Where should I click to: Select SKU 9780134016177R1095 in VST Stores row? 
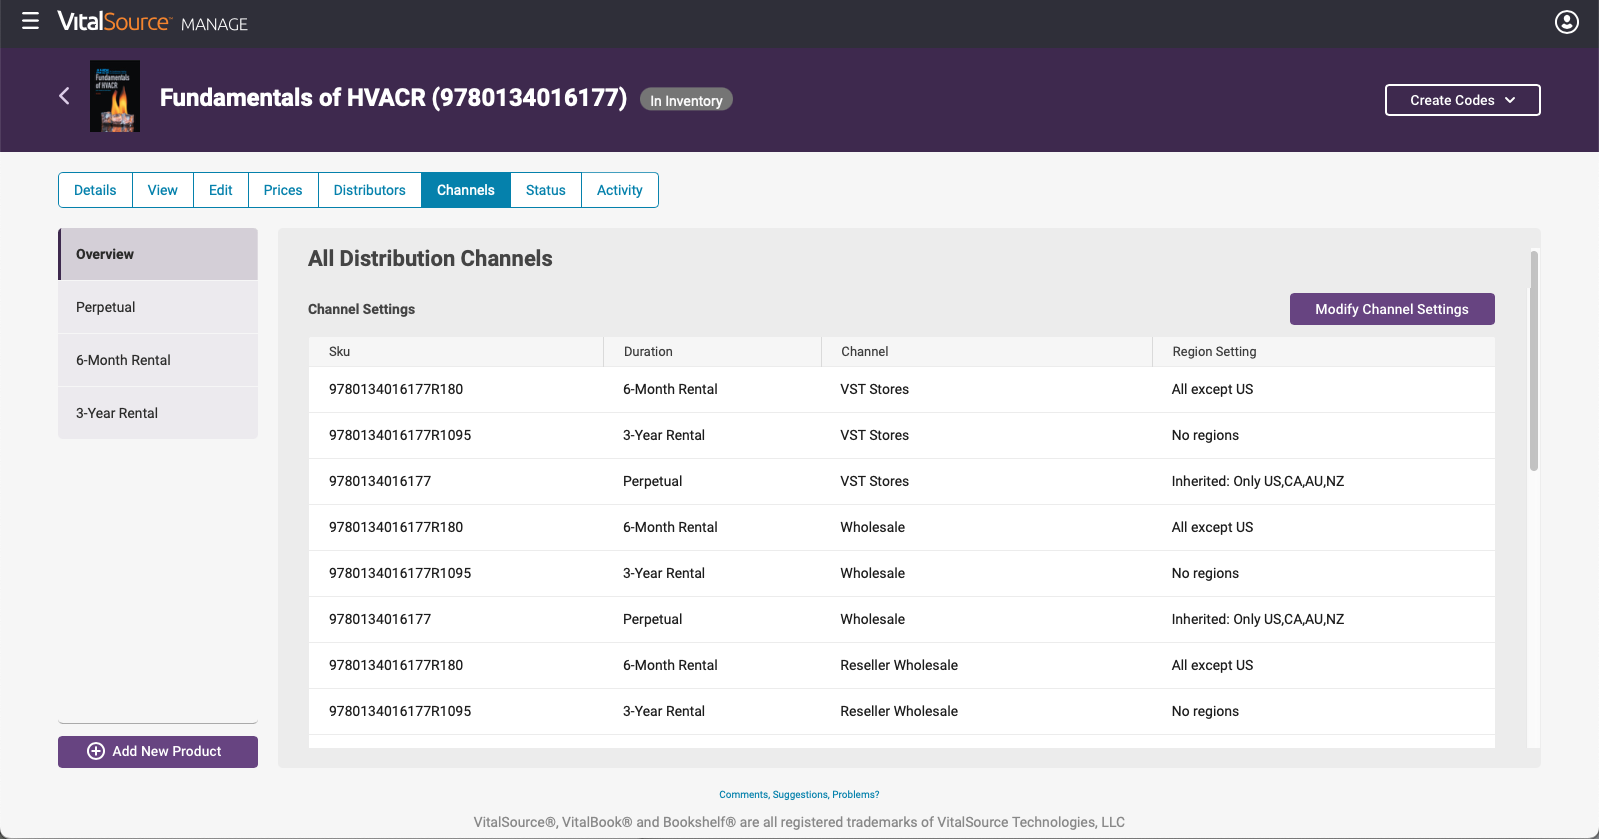click(x=400, y=435)
